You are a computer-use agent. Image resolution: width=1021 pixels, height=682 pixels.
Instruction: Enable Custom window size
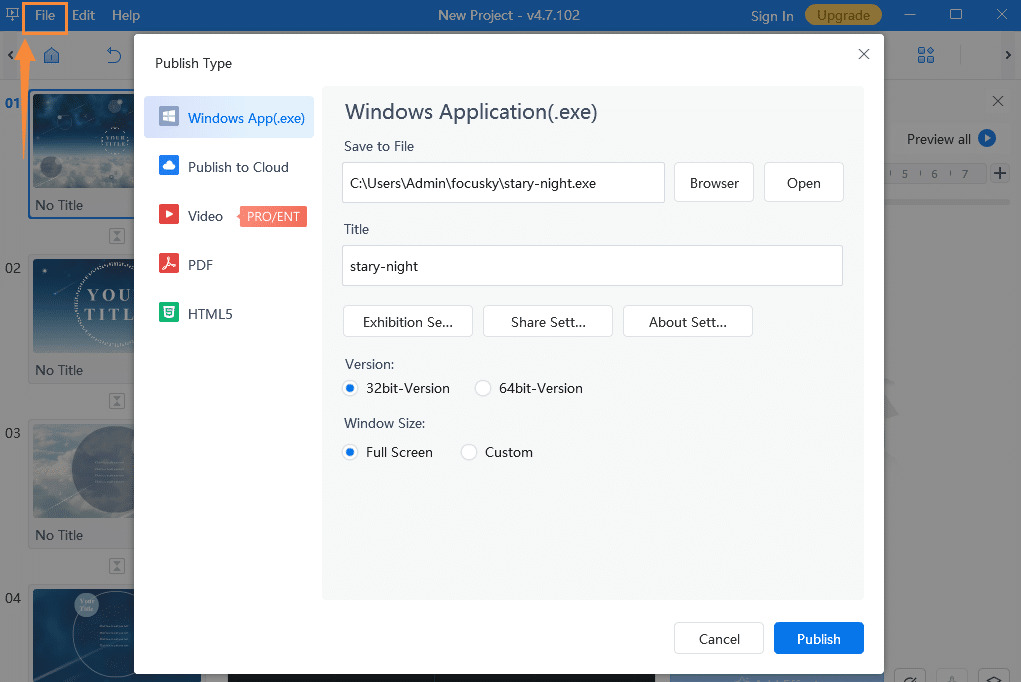[x=468, y=452]
